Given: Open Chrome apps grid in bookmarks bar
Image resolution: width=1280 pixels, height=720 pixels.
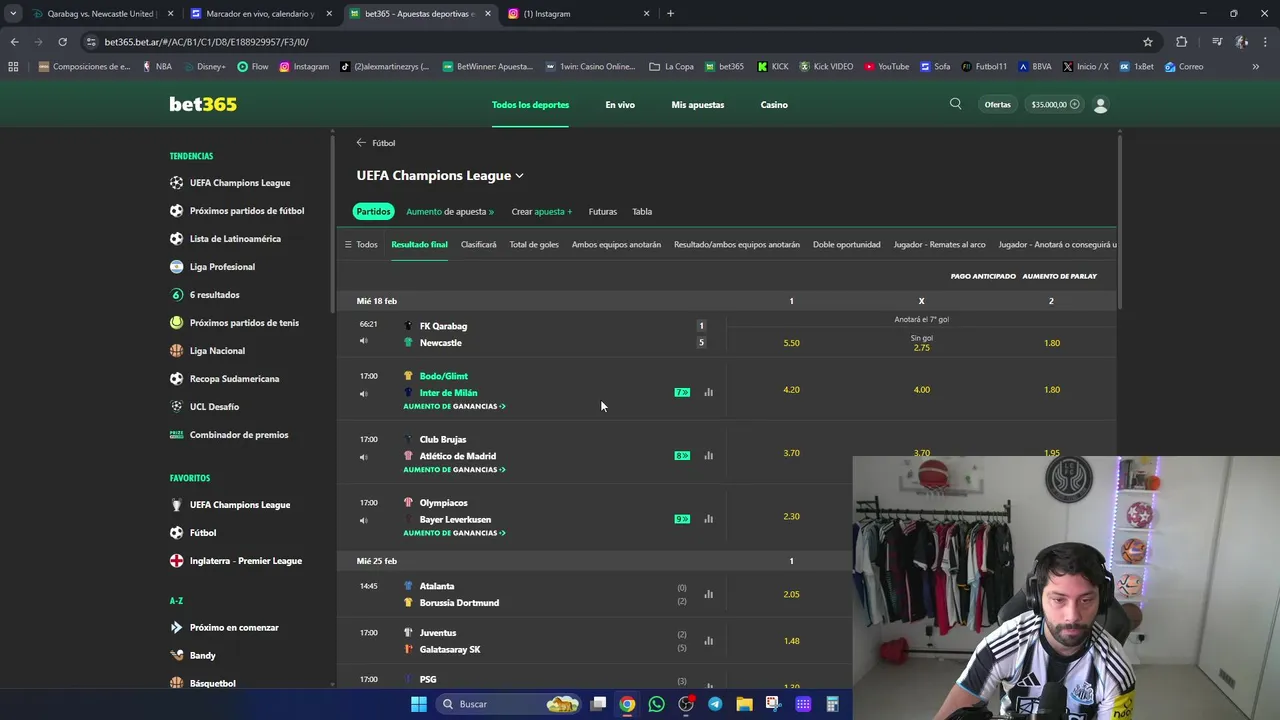Looking at the screenshot, I should (13, 67).
